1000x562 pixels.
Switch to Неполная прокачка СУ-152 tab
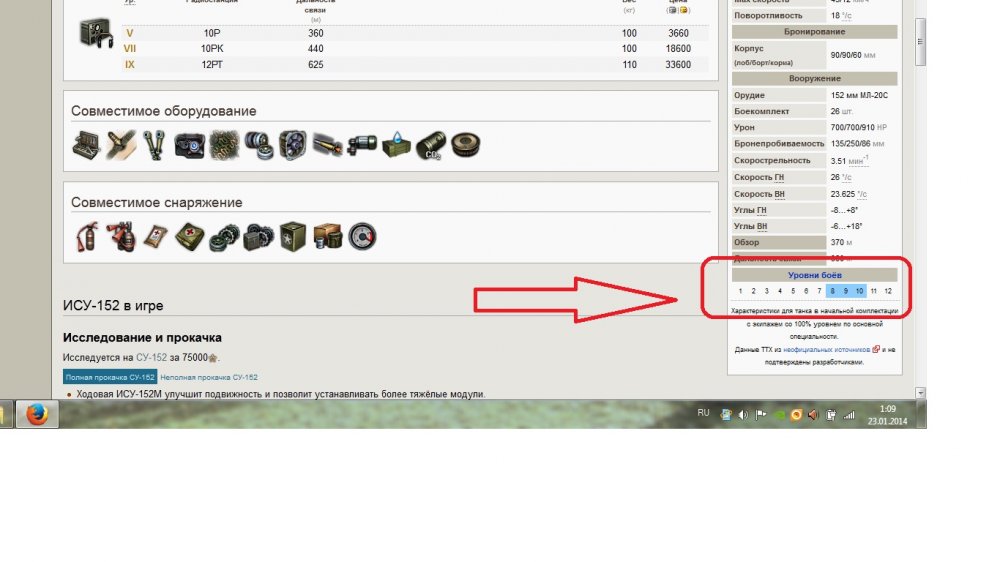pyautogui.click(x=209, y=377)
